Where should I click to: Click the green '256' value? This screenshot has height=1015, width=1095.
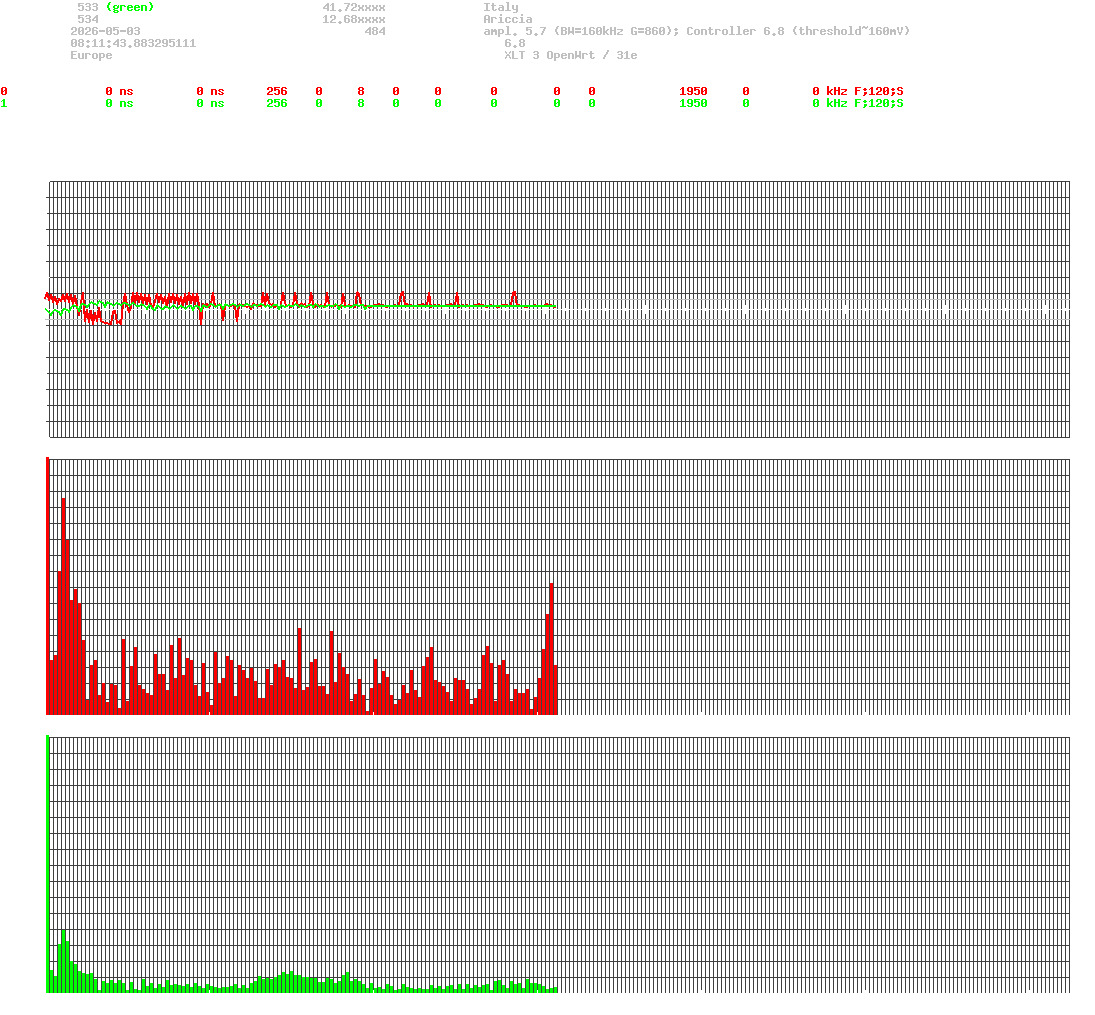tap(277, 103)
